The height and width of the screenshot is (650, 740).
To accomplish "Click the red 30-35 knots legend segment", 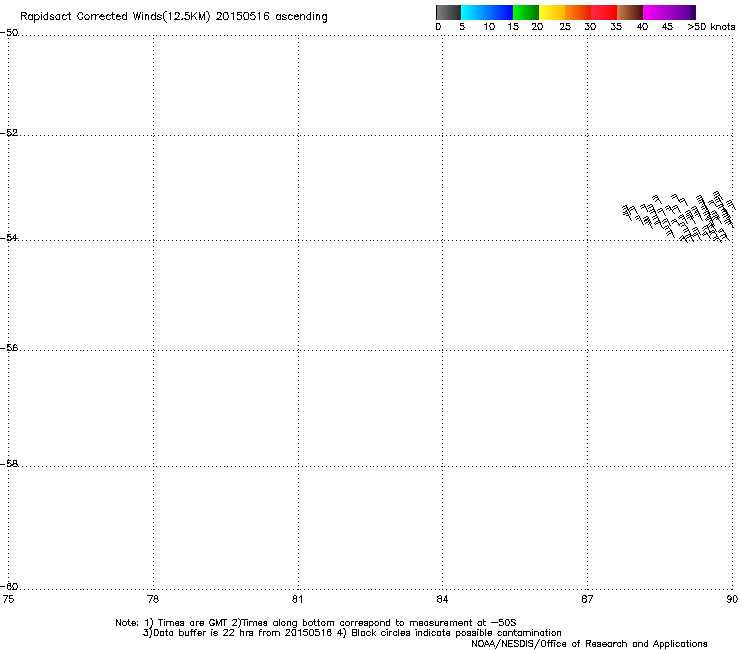I will [x=604, y=12].
